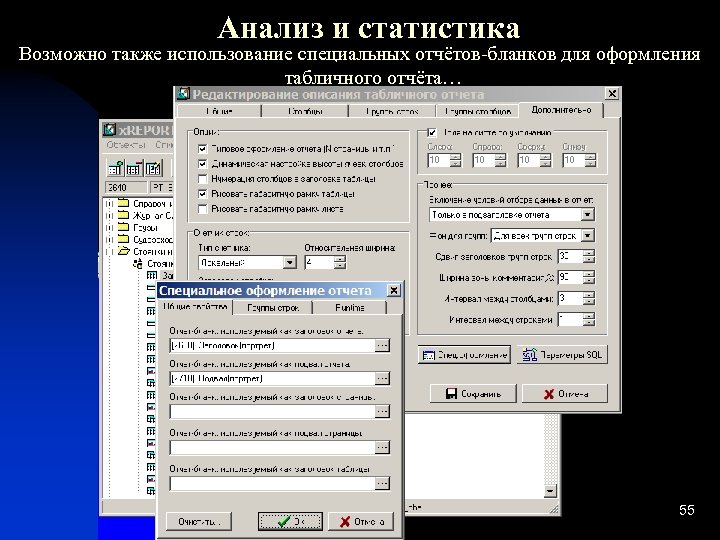The width and height of the screenshot is (720, 540).
Task: Click the Справоч... folder icon in the tree
Action: [123, 203]
